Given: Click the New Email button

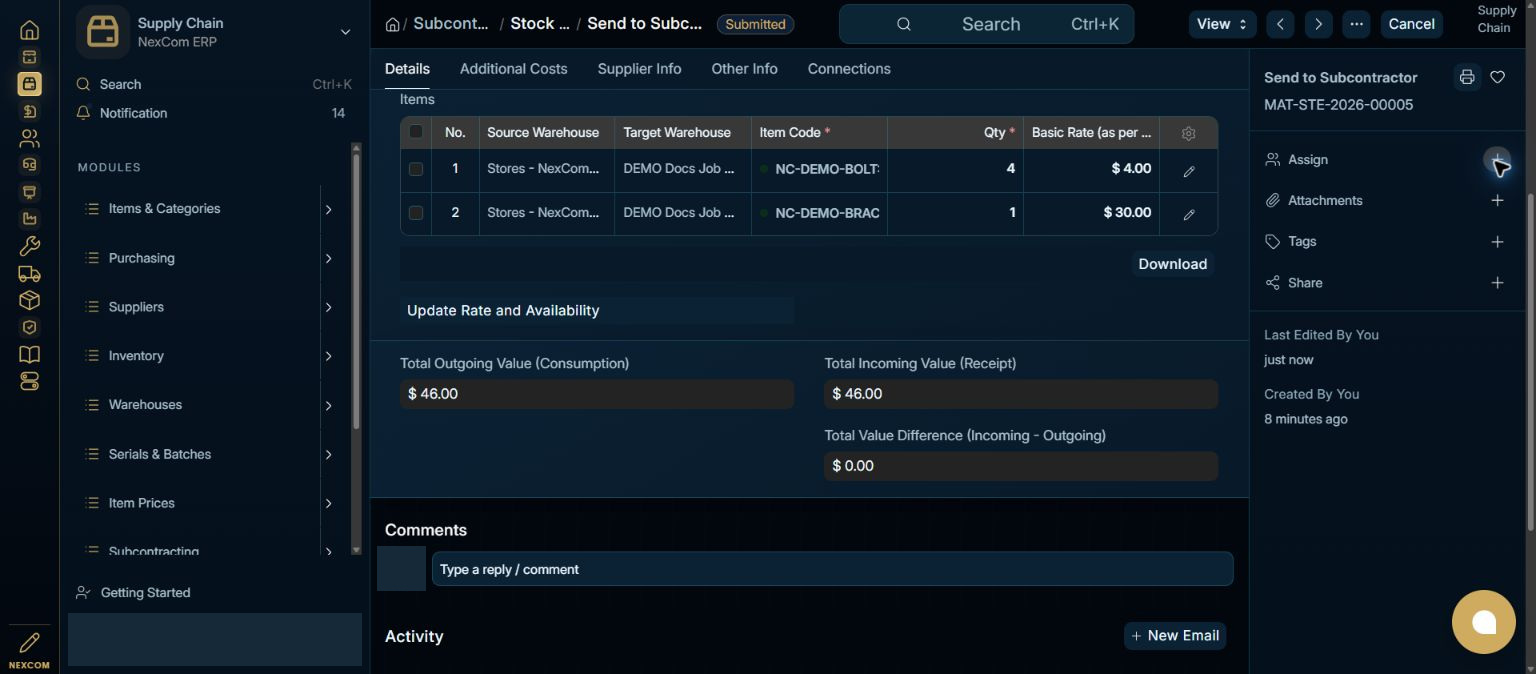Looking at the screenshot, I should pos(1175,636).
